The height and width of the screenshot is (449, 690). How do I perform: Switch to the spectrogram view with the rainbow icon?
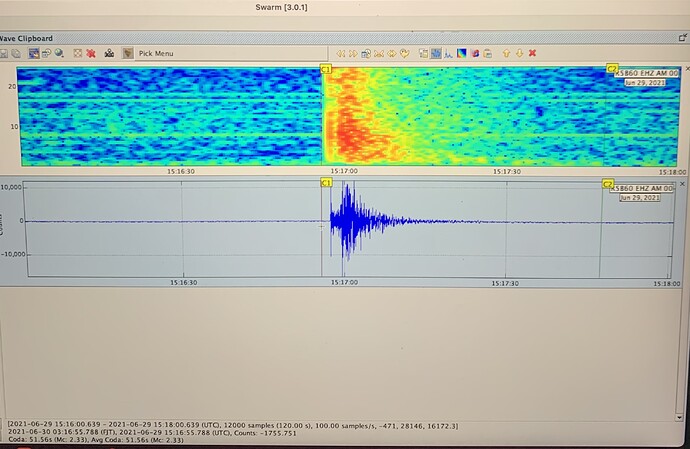[x=461, y=54]
